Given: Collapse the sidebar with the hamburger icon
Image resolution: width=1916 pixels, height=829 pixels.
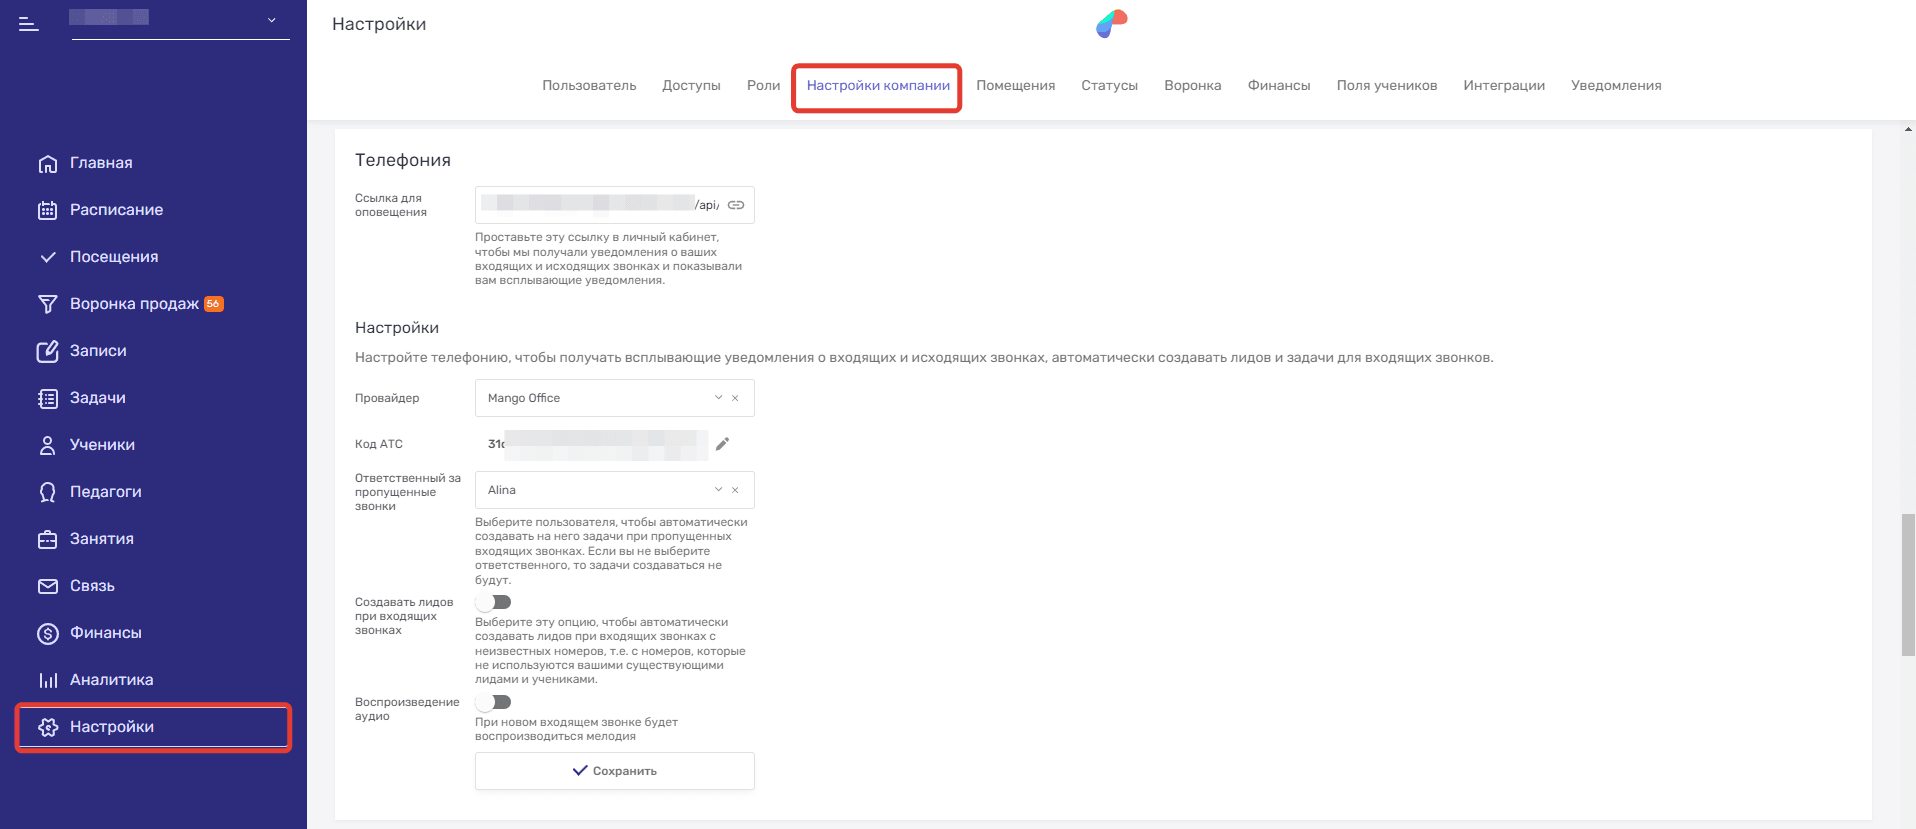Looking at the screenshot, I should tap(29, 24).
